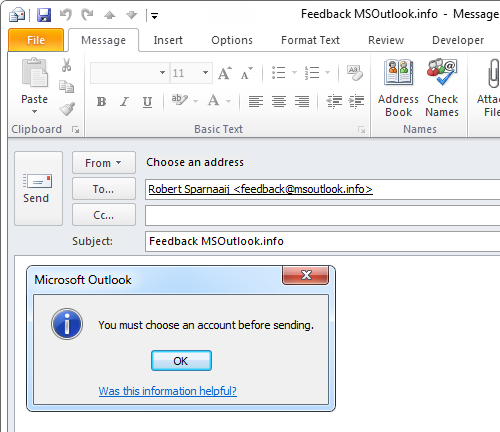This screenshot has height=432, width=500.
Task: Open 'Was this information helpful?' link
Action: pyautogui.click(x=168, y=391)
